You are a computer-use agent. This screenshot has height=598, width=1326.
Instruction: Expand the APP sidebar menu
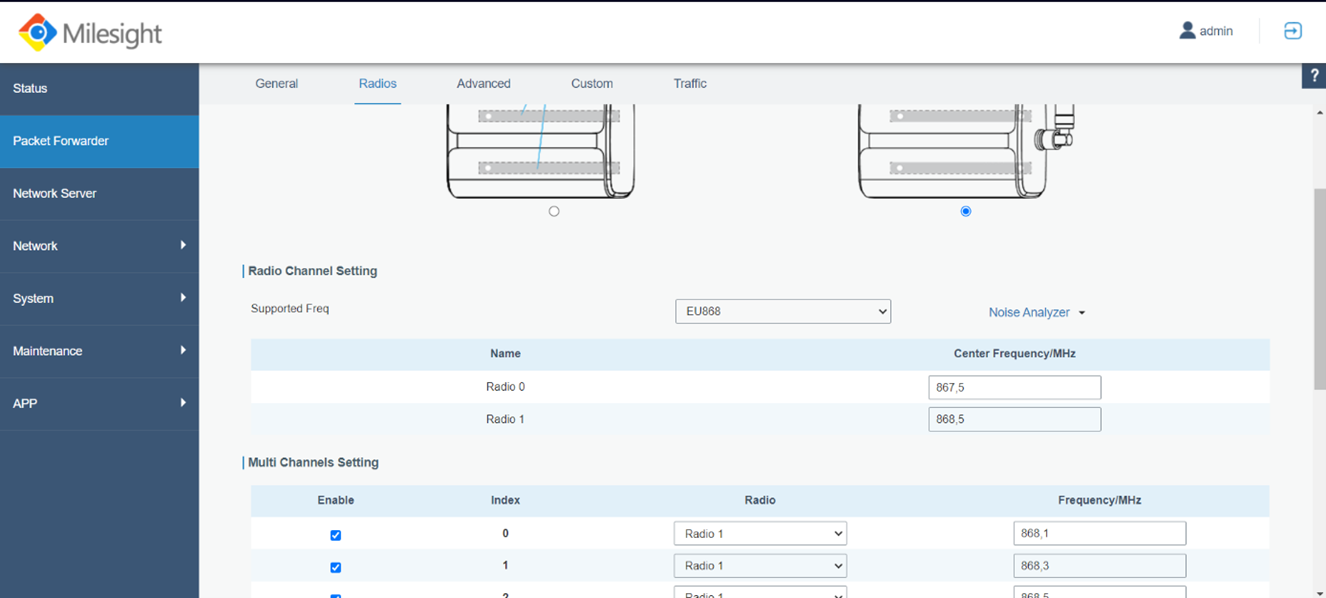[183, 403]
